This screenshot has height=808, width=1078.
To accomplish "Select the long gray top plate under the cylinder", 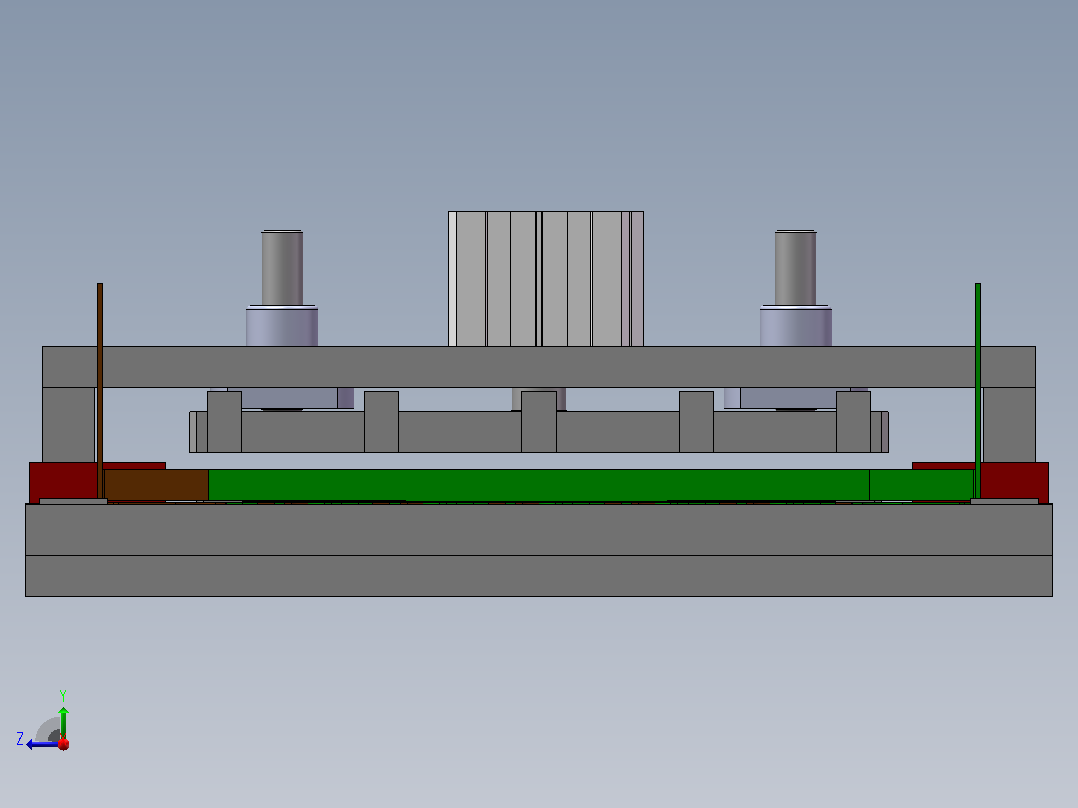I will (539, 367).
